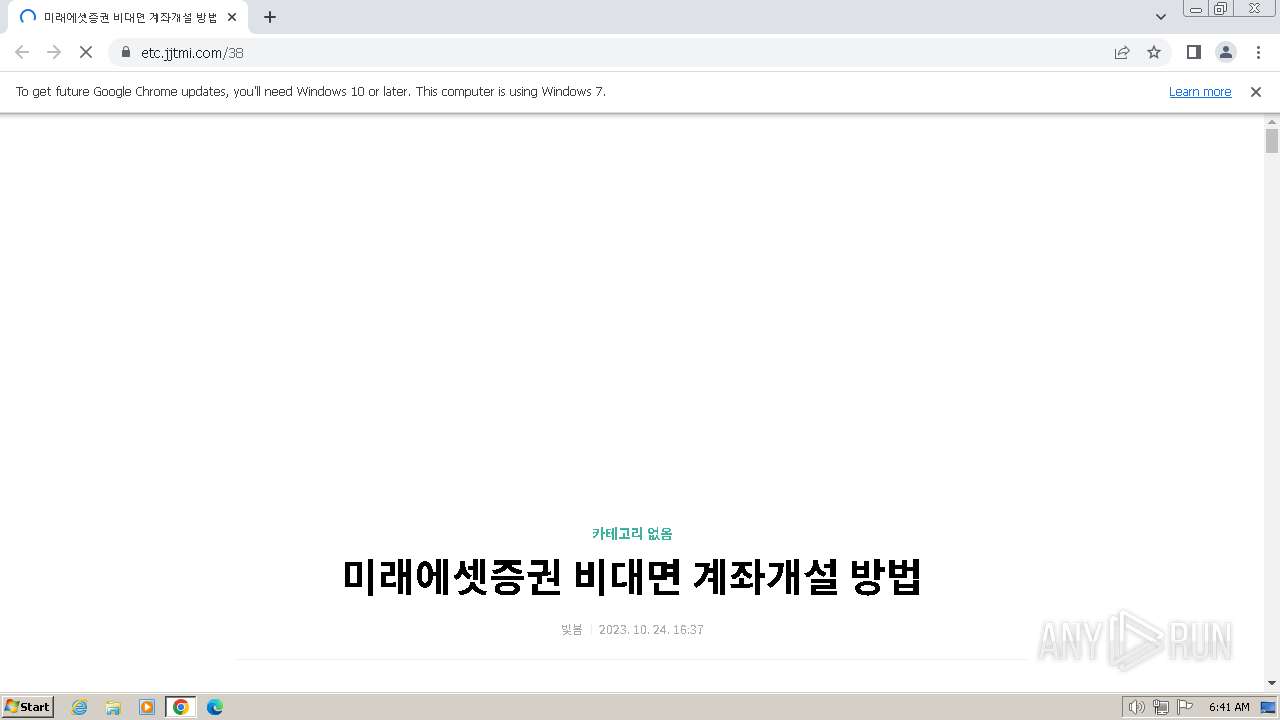Go back to previous page
Viewport: 1280px width, 720px height.
[x=22, y=52]
